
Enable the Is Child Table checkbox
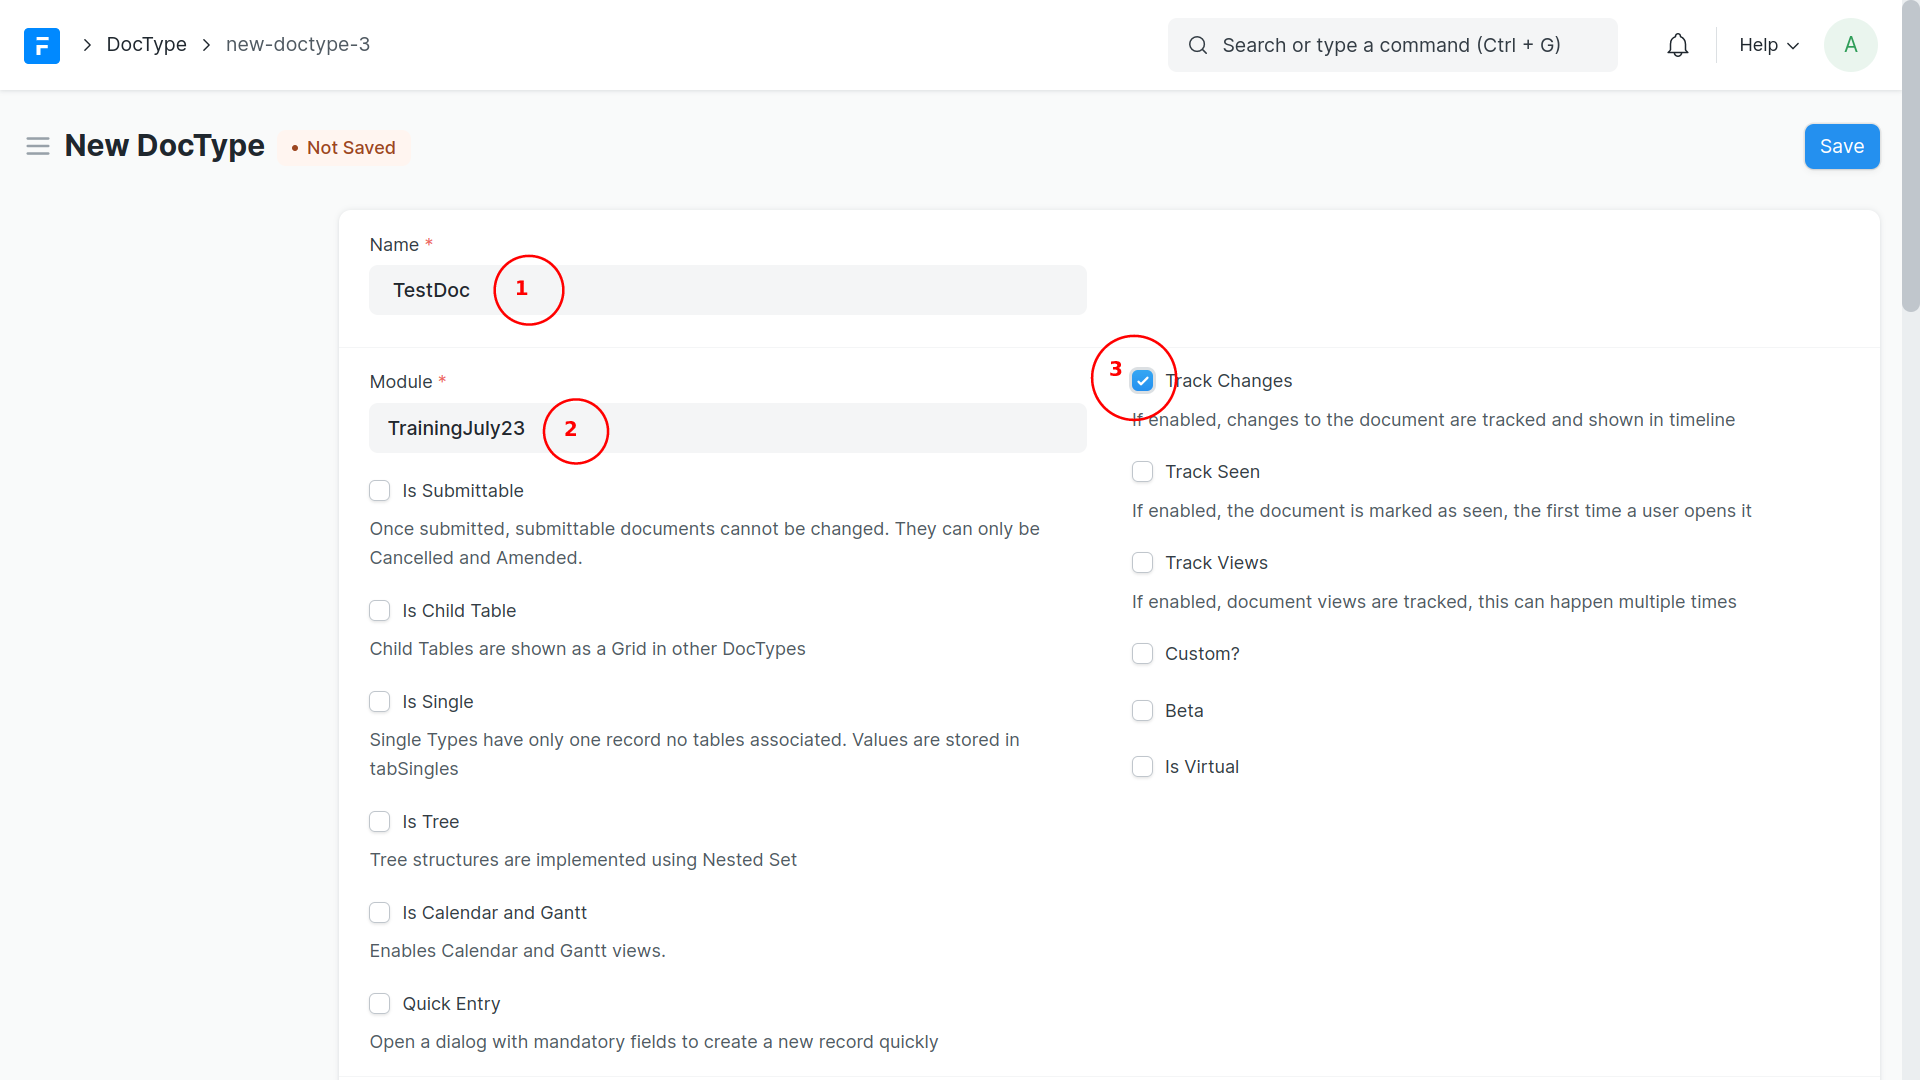[380, 611]
